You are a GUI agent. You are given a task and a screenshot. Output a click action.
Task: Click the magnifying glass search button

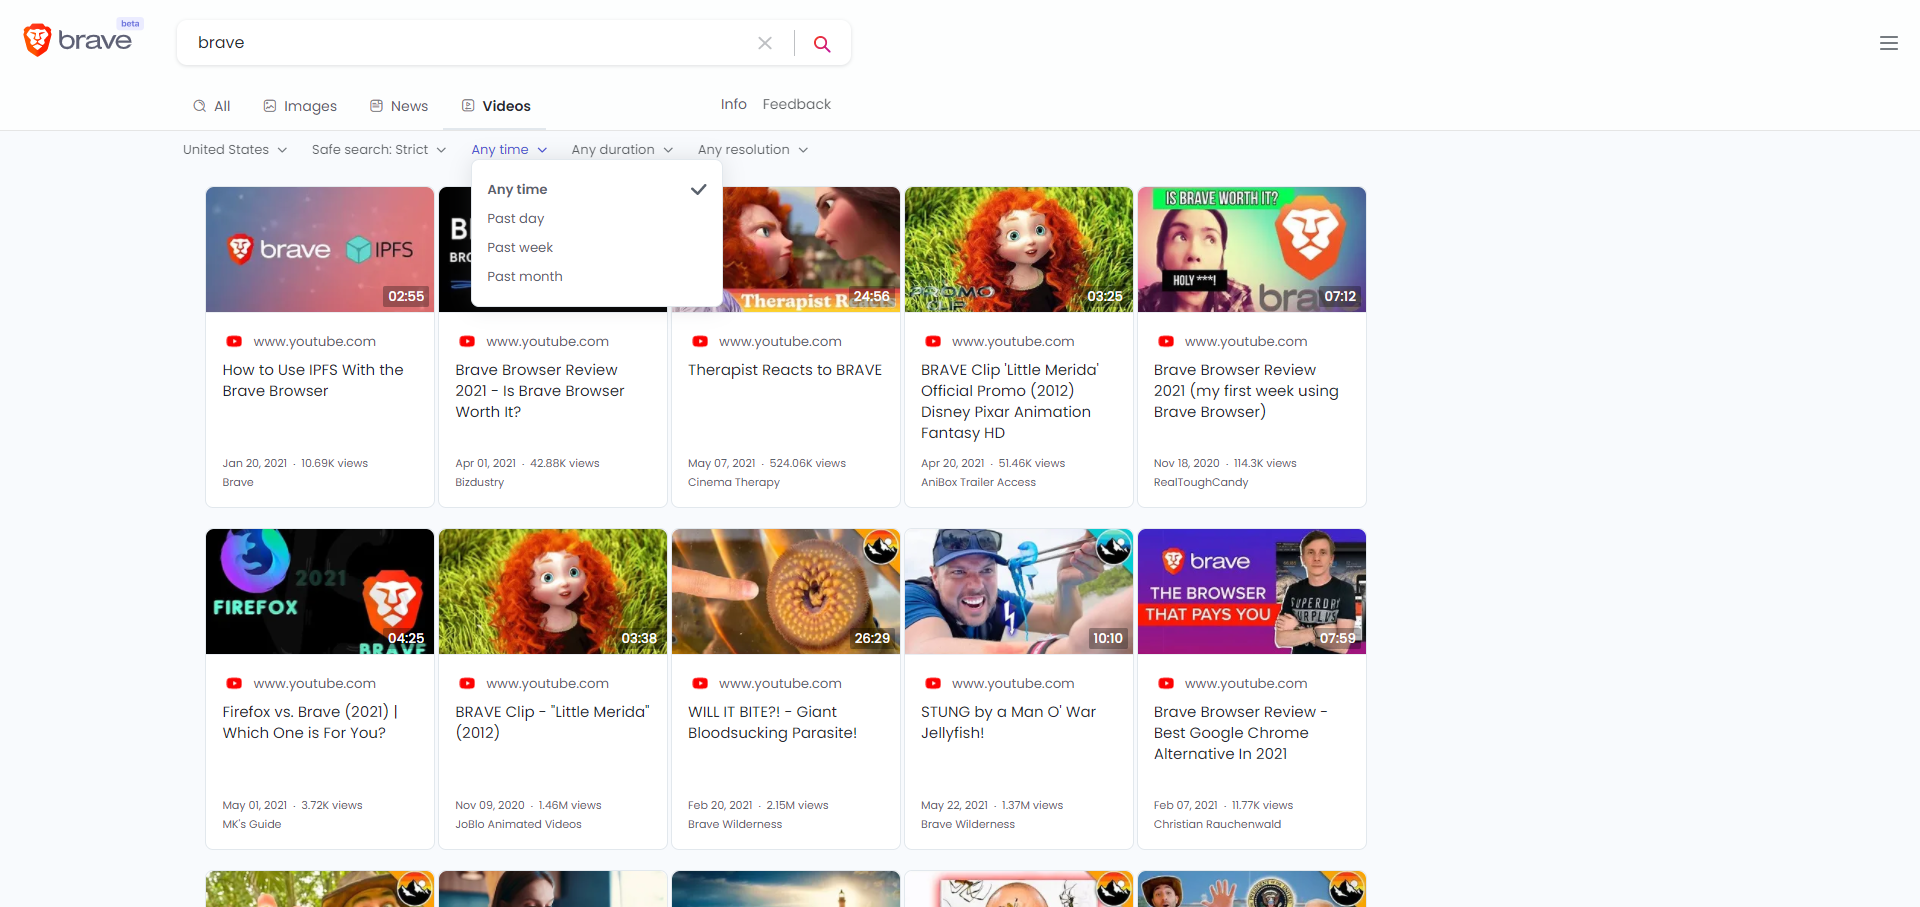[822, 43]
